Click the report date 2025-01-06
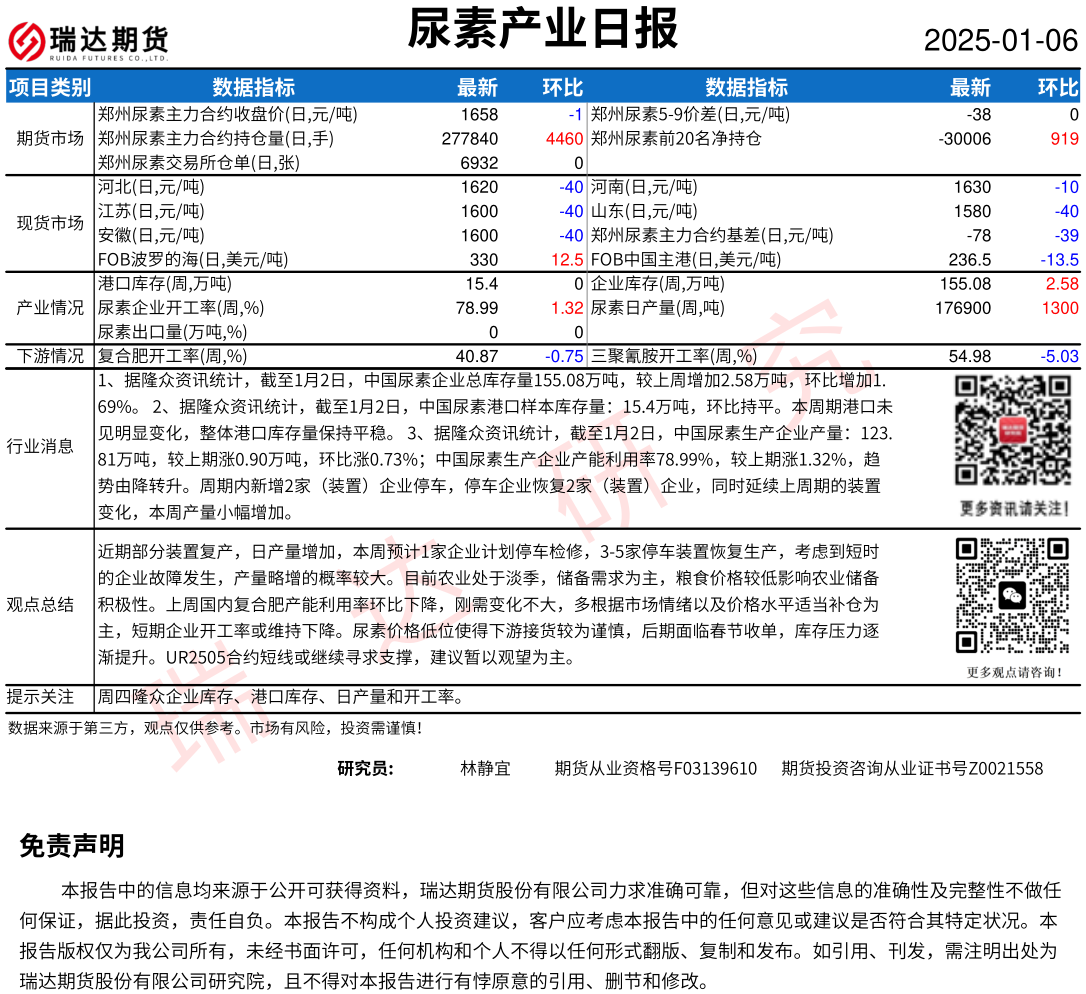 point(1000,41)
